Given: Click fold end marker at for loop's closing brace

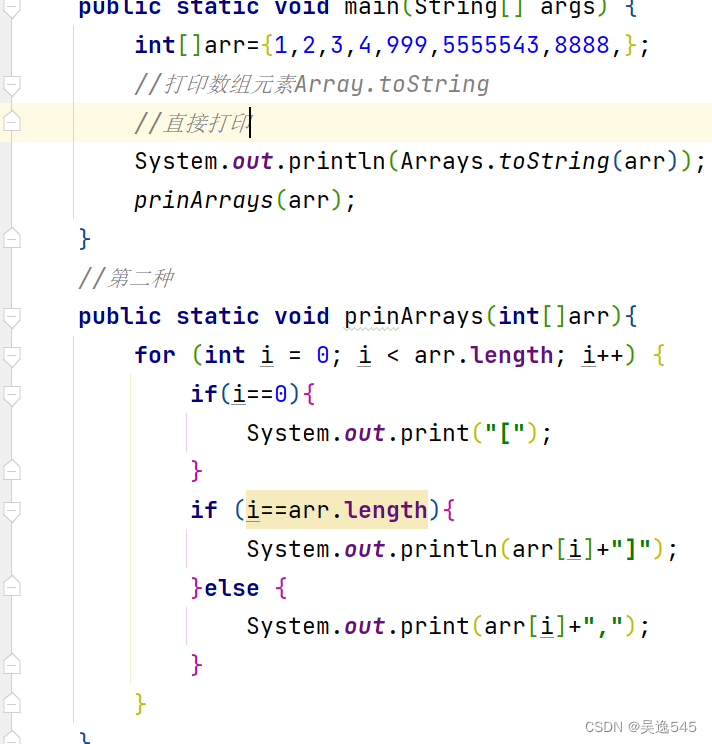Looking at the screenshot, I should [x=11, y=703].
